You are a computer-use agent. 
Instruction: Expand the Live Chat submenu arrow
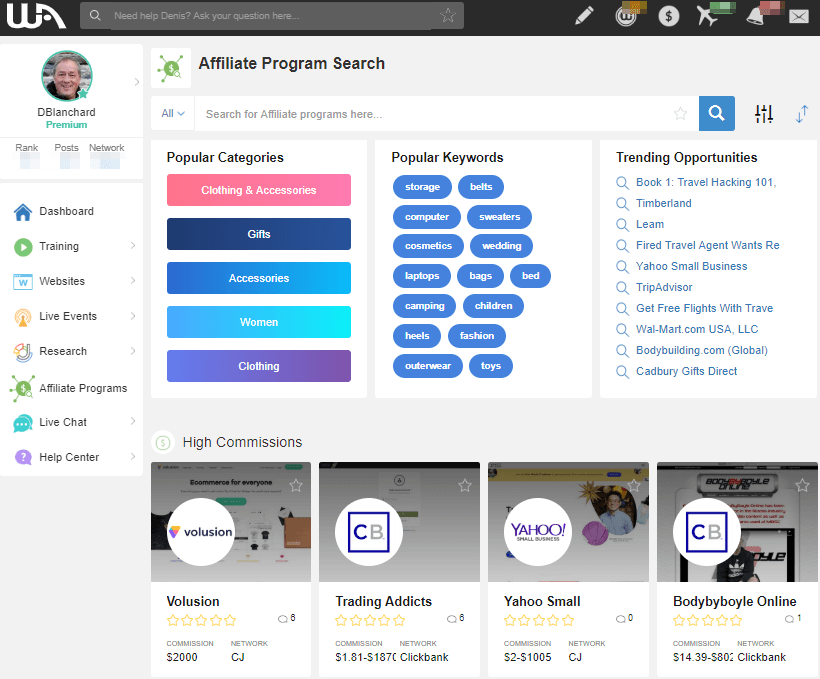(x=133, y=421)
